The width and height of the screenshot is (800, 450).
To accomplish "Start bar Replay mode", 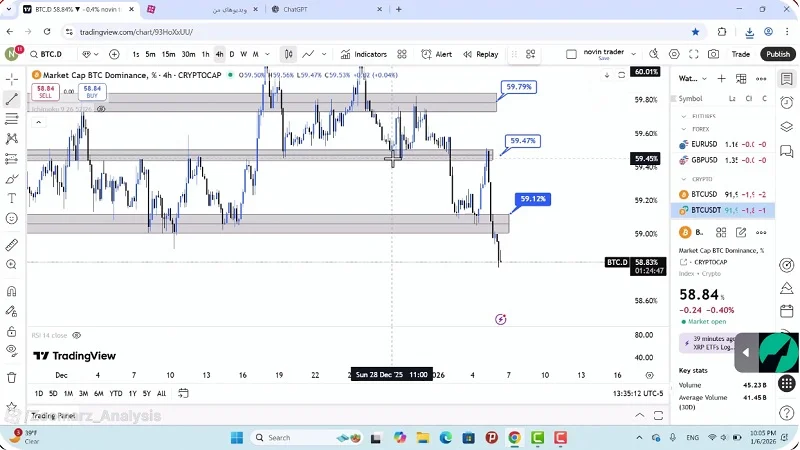I will (481, 54).
